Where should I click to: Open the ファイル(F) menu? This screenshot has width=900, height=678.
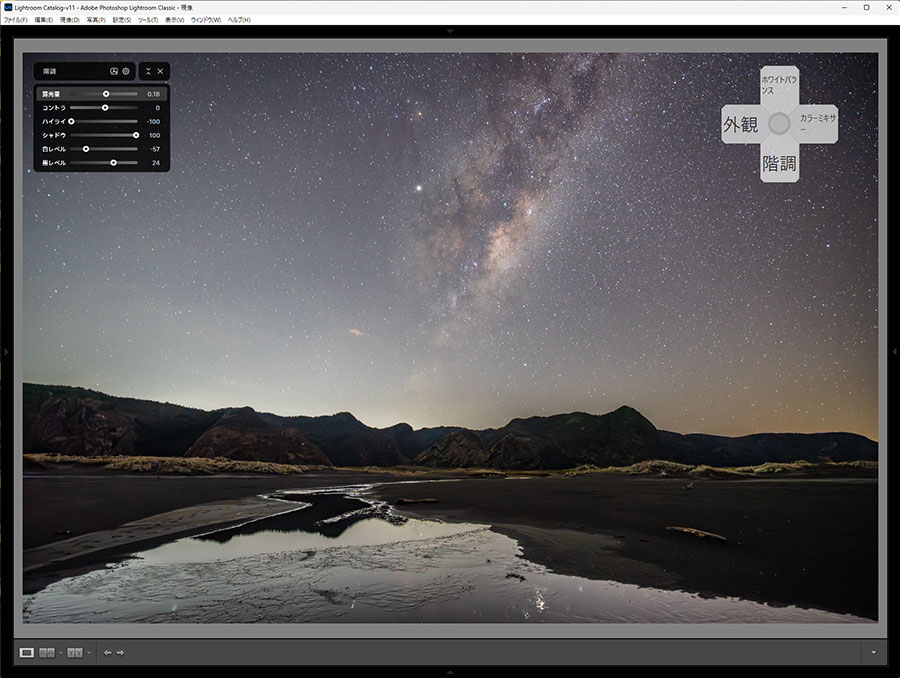(x=15, y=20)
